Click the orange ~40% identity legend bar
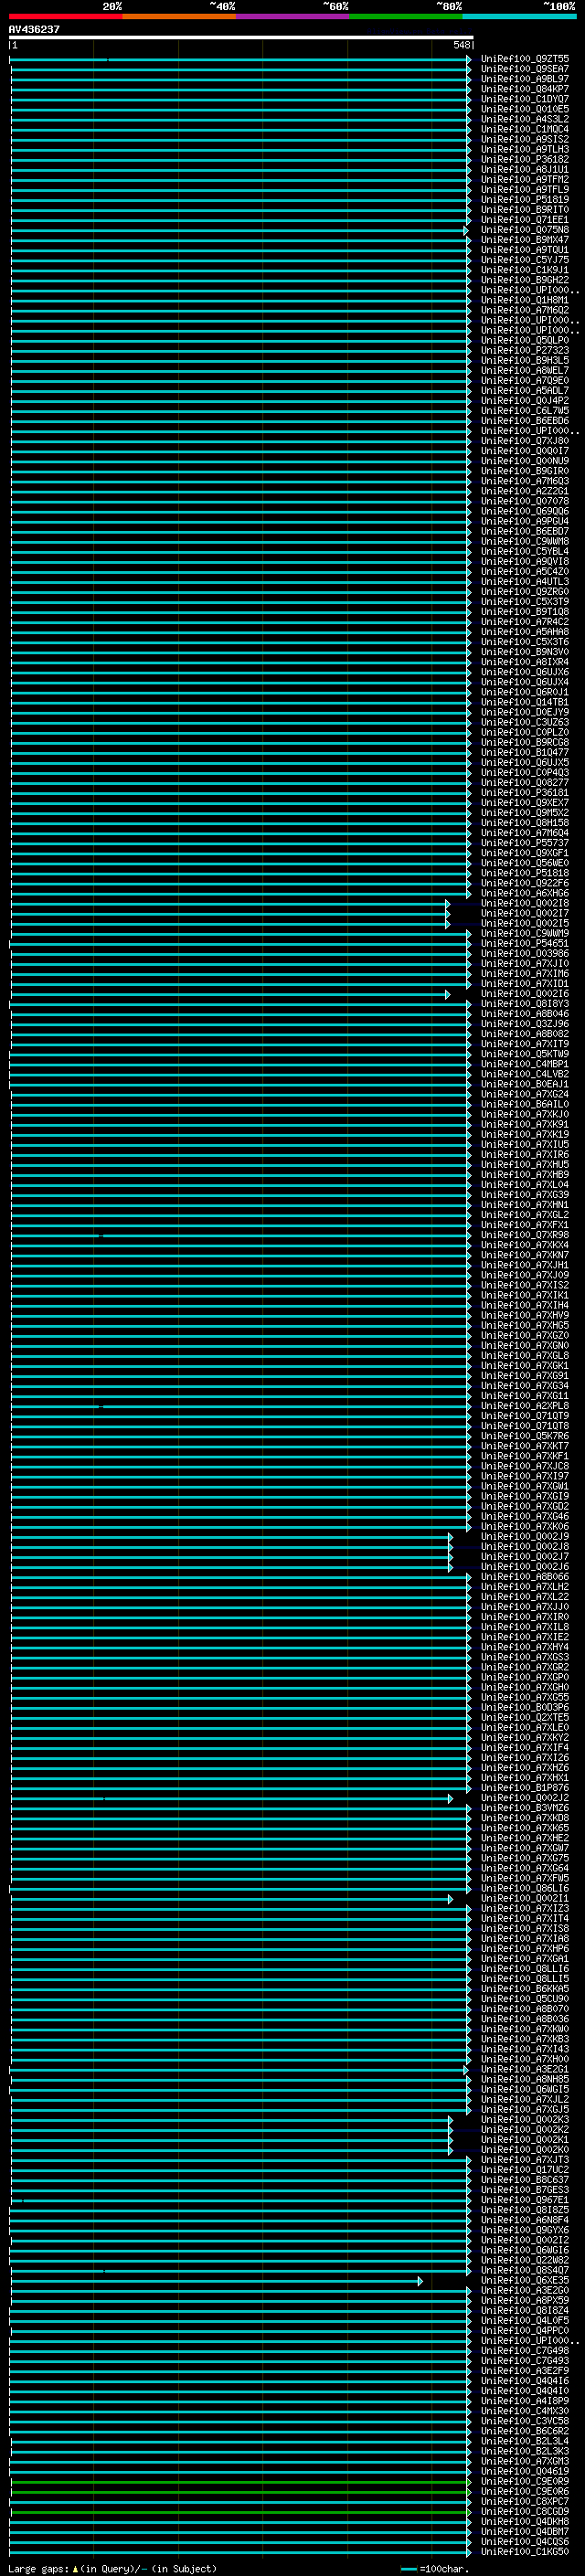This screenshot has width=585, height=2576. coord(179,16)
